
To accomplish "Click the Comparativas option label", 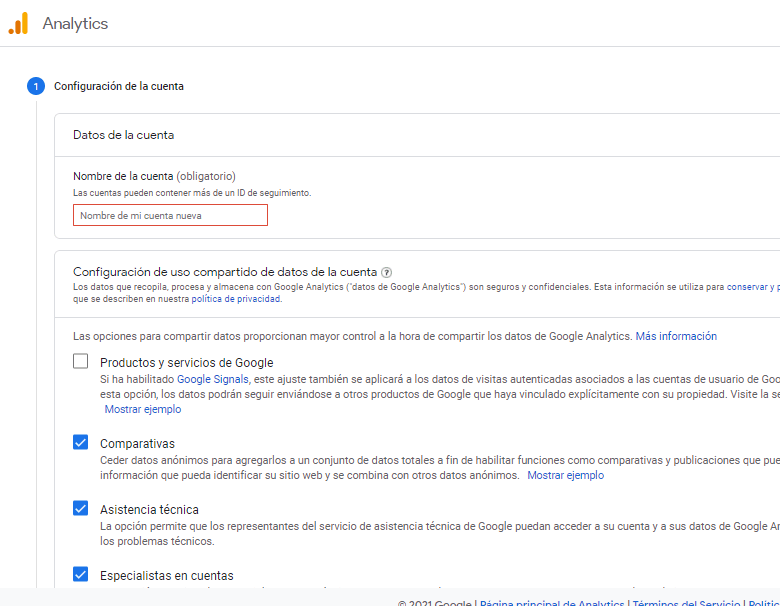I will tap(137, 443).
